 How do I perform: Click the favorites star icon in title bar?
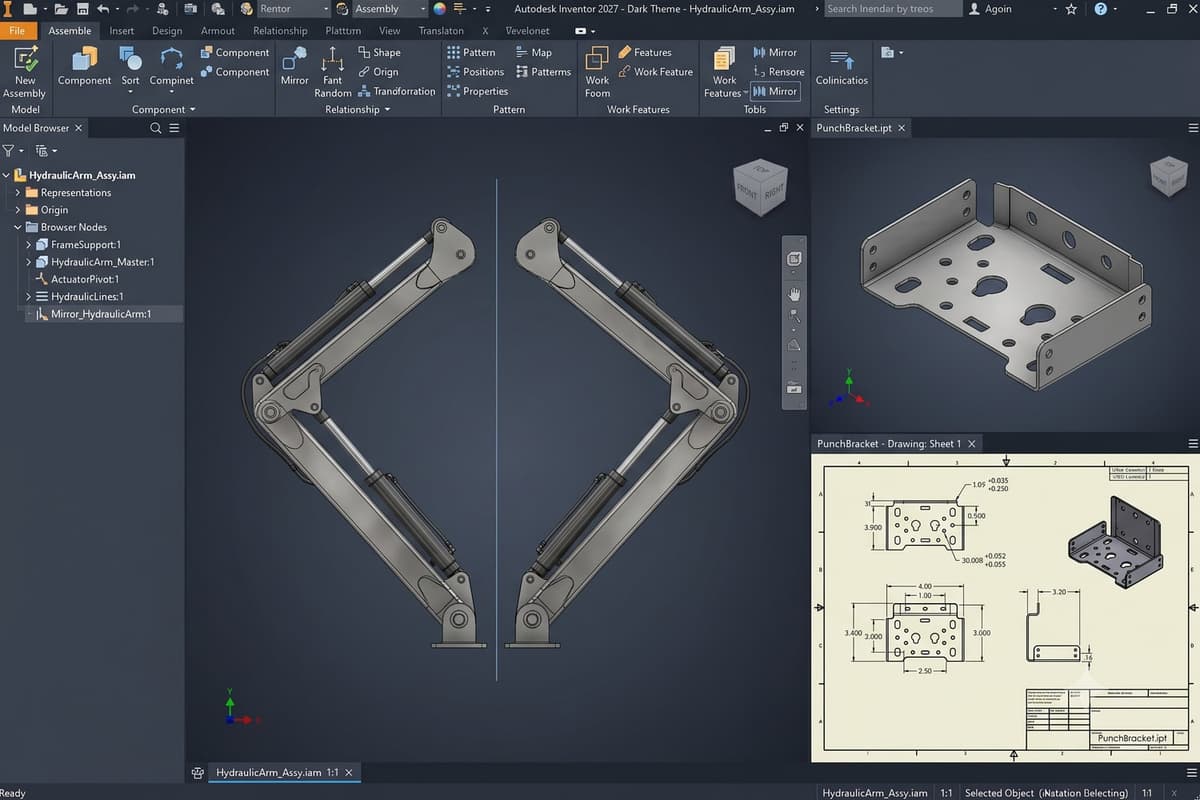click(x=1071, y=9)
